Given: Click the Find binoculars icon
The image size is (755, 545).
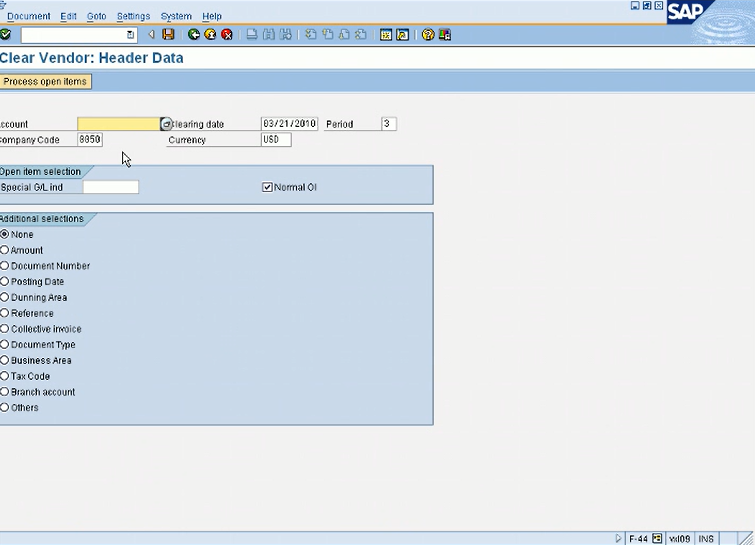Looking at the screenshot, I should 269,35.
